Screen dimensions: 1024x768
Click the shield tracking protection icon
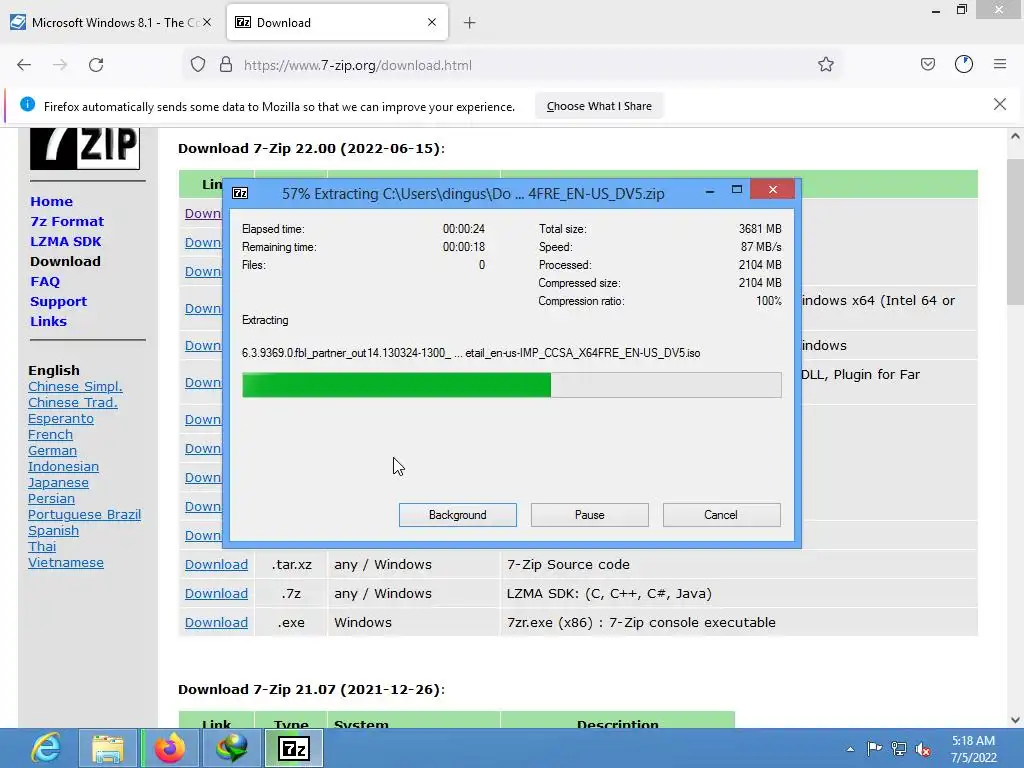198,65
